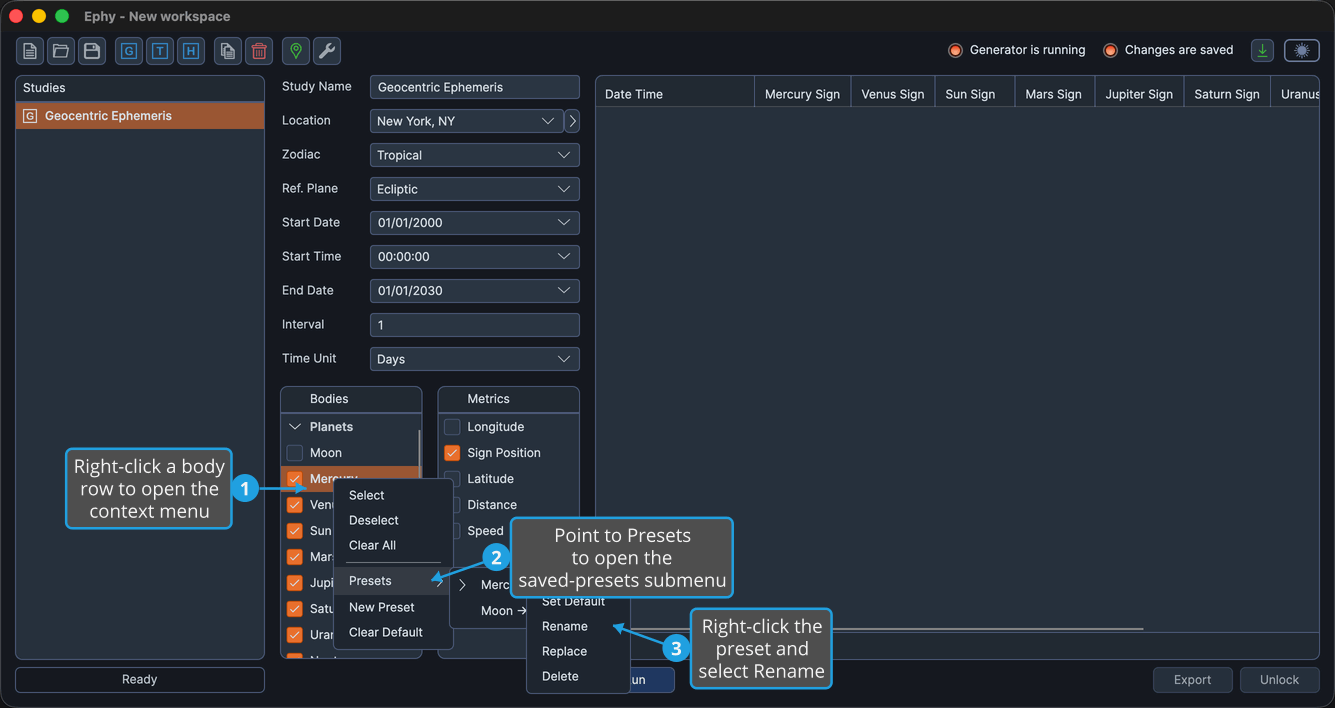Click the Generator is running indicator
Viewport: 1335px width, 708px height.
coord(1016,50)
